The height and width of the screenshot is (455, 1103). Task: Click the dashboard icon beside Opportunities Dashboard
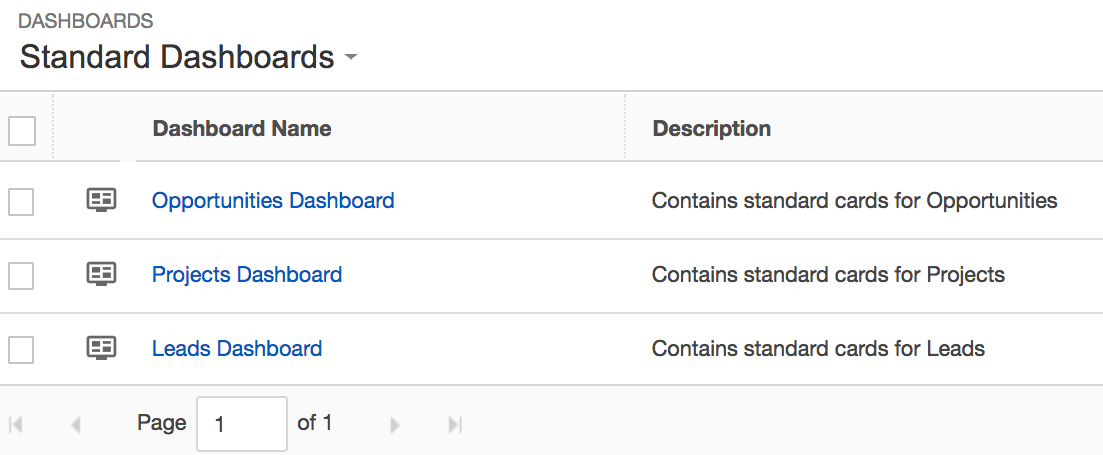[101, 200]
